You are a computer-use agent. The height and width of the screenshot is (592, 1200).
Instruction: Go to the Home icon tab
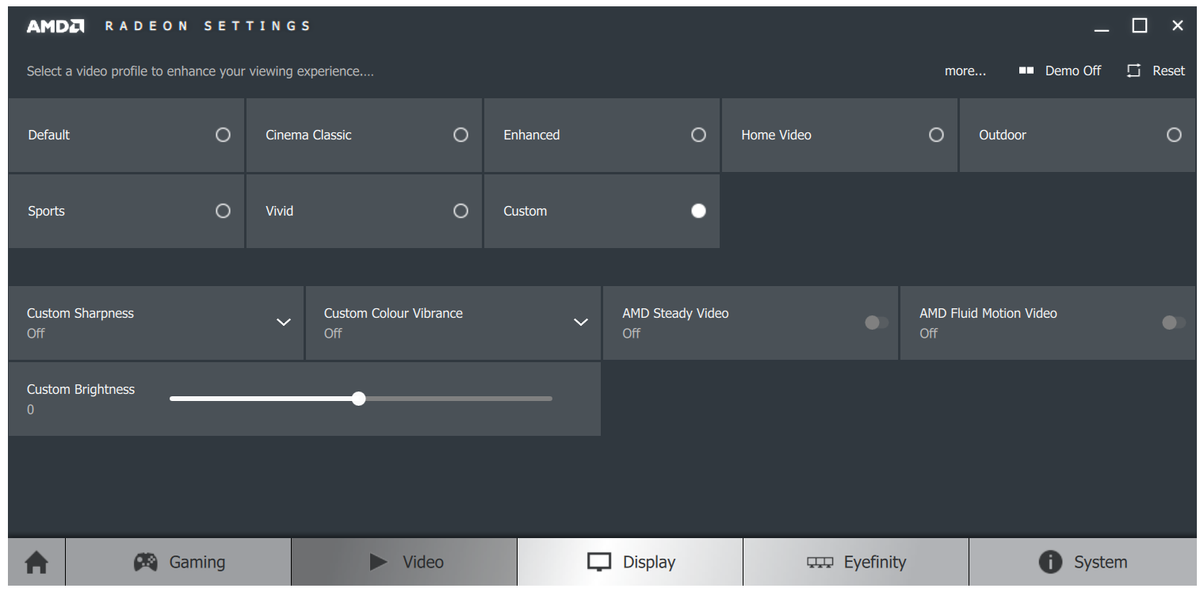tap(36, 562)
